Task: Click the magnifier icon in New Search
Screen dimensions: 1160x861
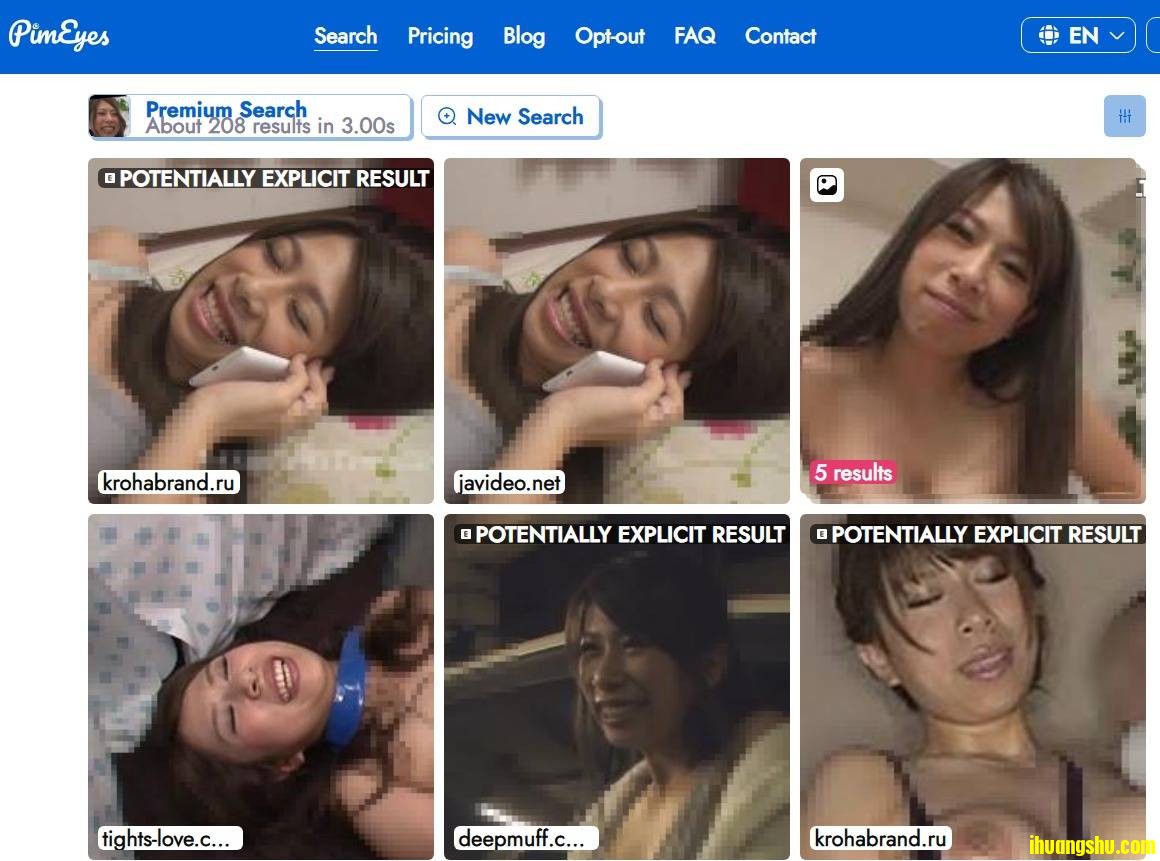Action: pos(447,116)
